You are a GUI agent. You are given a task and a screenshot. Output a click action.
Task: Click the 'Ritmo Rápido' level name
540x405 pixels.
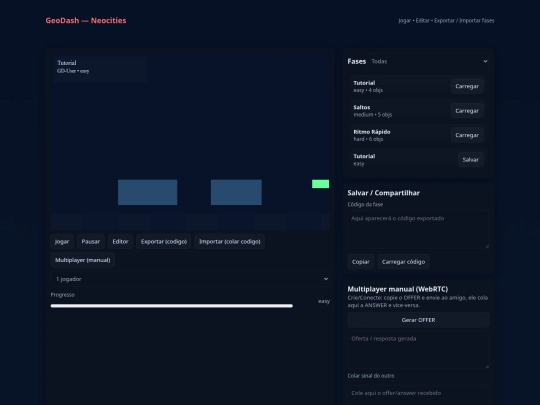pos(372,132)
